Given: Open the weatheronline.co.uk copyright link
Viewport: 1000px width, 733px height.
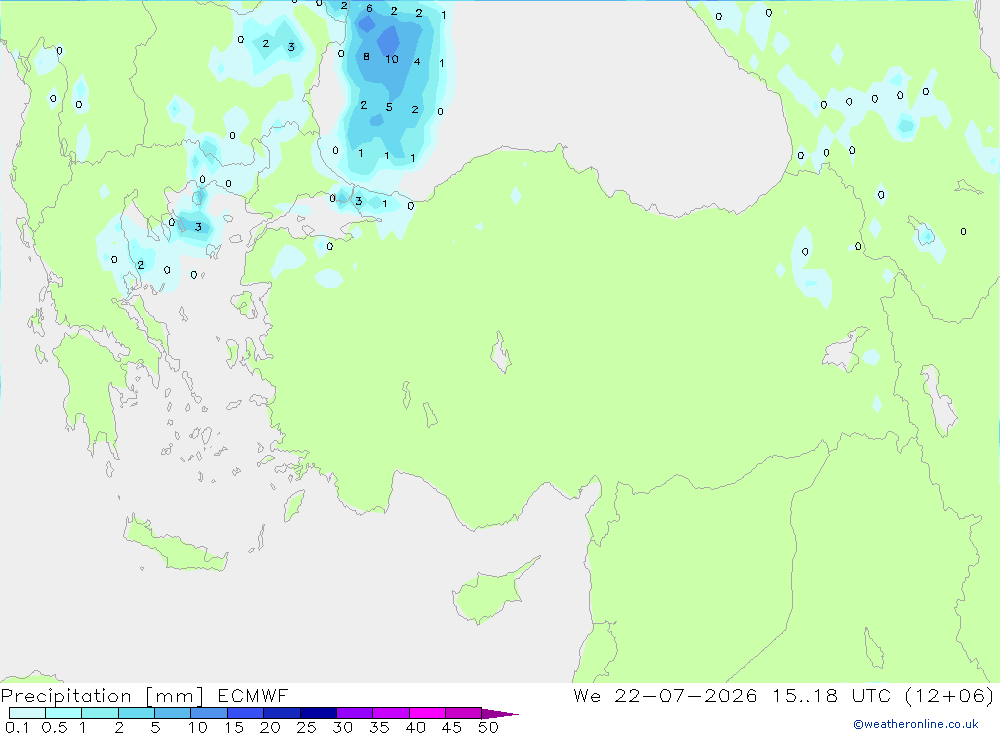Looking at the screenshot, I should pos(915,724).
